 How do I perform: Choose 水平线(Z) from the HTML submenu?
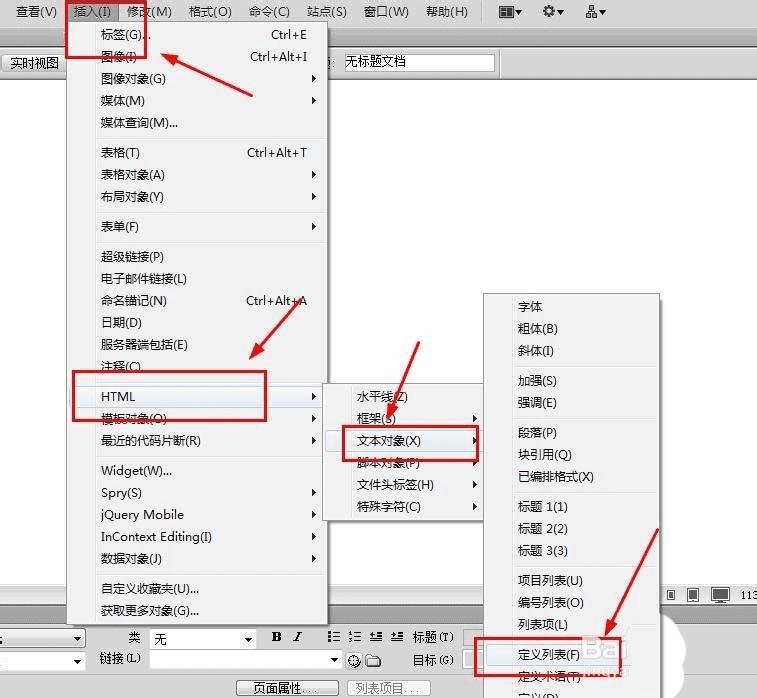pos(404,397)
